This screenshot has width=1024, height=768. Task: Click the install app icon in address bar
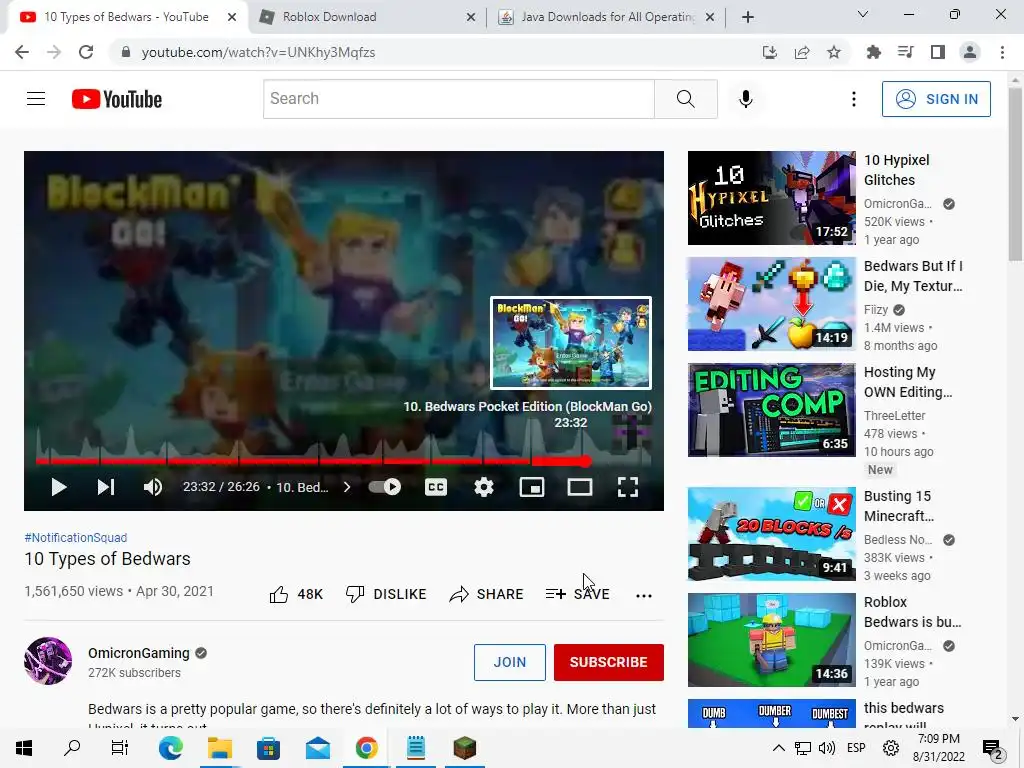tap(770, 52)
